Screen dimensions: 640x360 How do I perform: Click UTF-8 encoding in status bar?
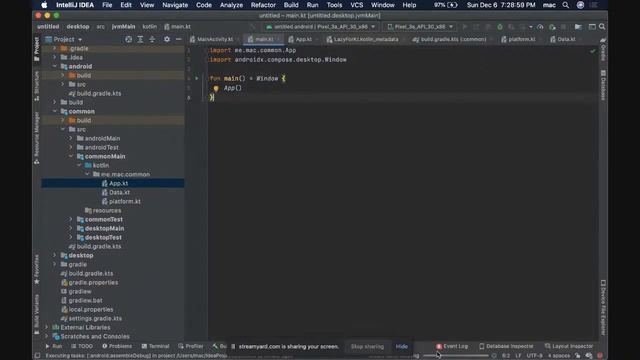(534, 356)
